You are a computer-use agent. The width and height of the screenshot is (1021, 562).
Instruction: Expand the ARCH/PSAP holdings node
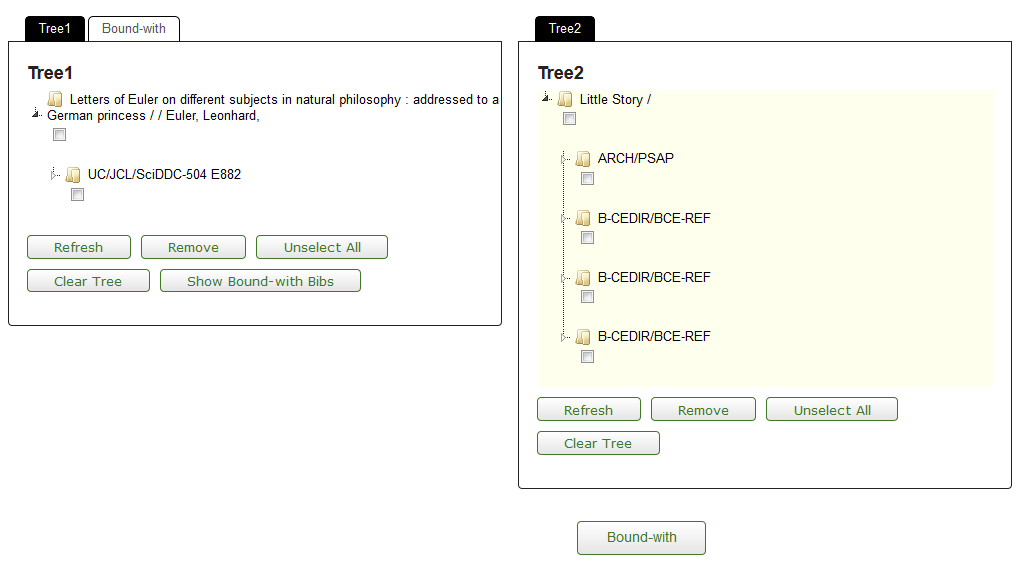(x=564, y=158)
